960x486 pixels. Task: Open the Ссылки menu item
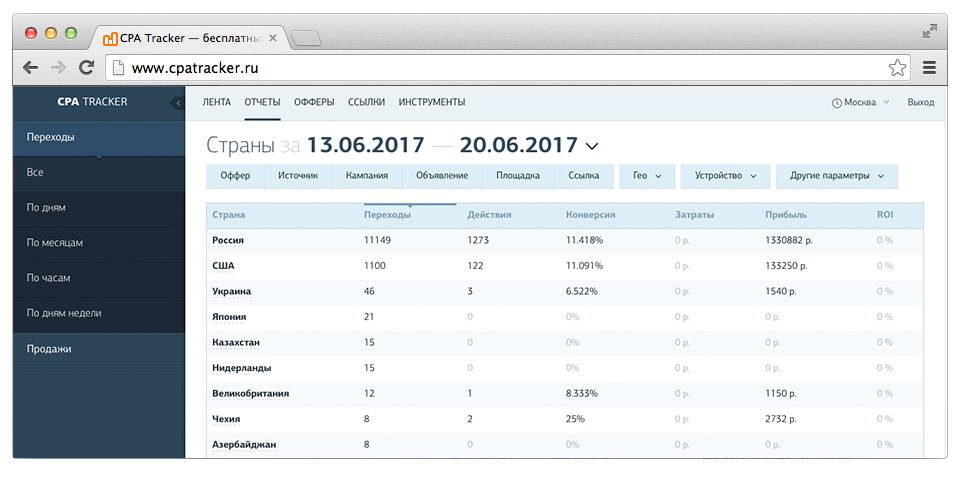pos(366,102)
